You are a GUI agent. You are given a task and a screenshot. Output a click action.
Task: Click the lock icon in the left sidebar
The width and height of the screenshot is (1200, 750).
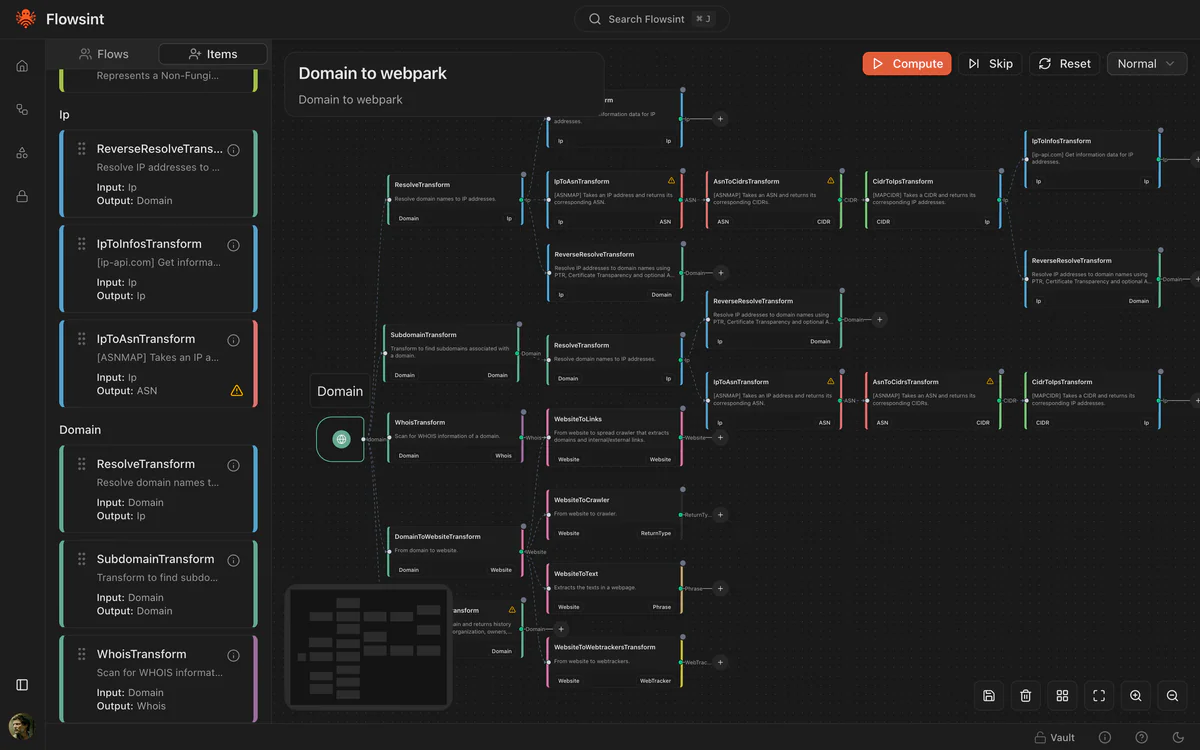click(22, 196)
